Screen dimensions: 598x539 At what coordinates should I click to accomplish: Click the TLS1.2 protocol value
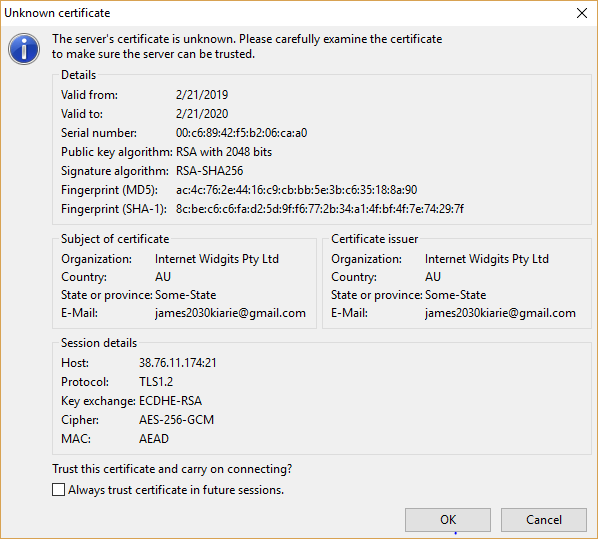[x=156, y=381]
